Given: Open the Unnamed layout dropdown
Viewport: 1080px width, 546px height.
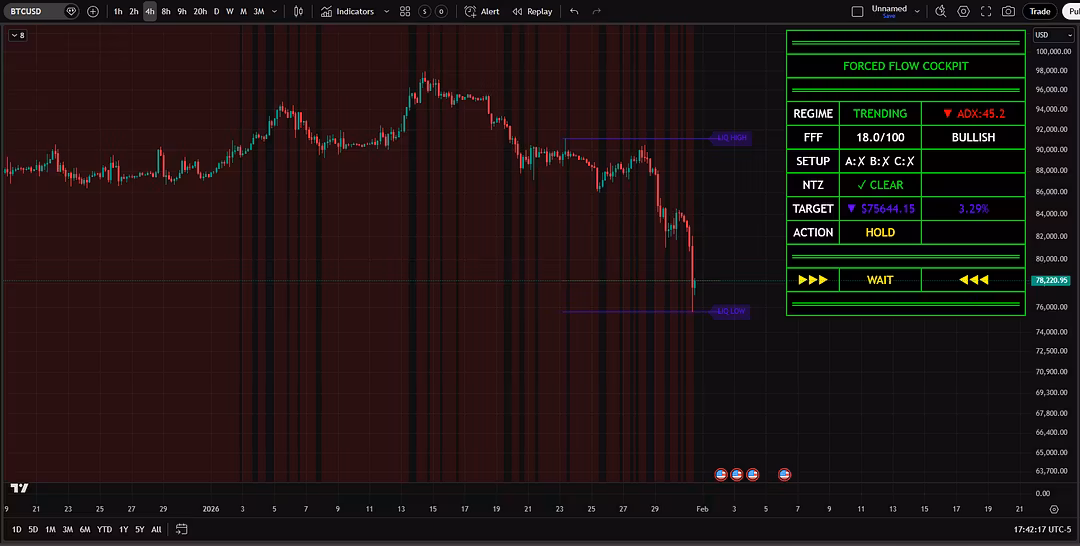Looking at the screenshot, I should (916, 12).
